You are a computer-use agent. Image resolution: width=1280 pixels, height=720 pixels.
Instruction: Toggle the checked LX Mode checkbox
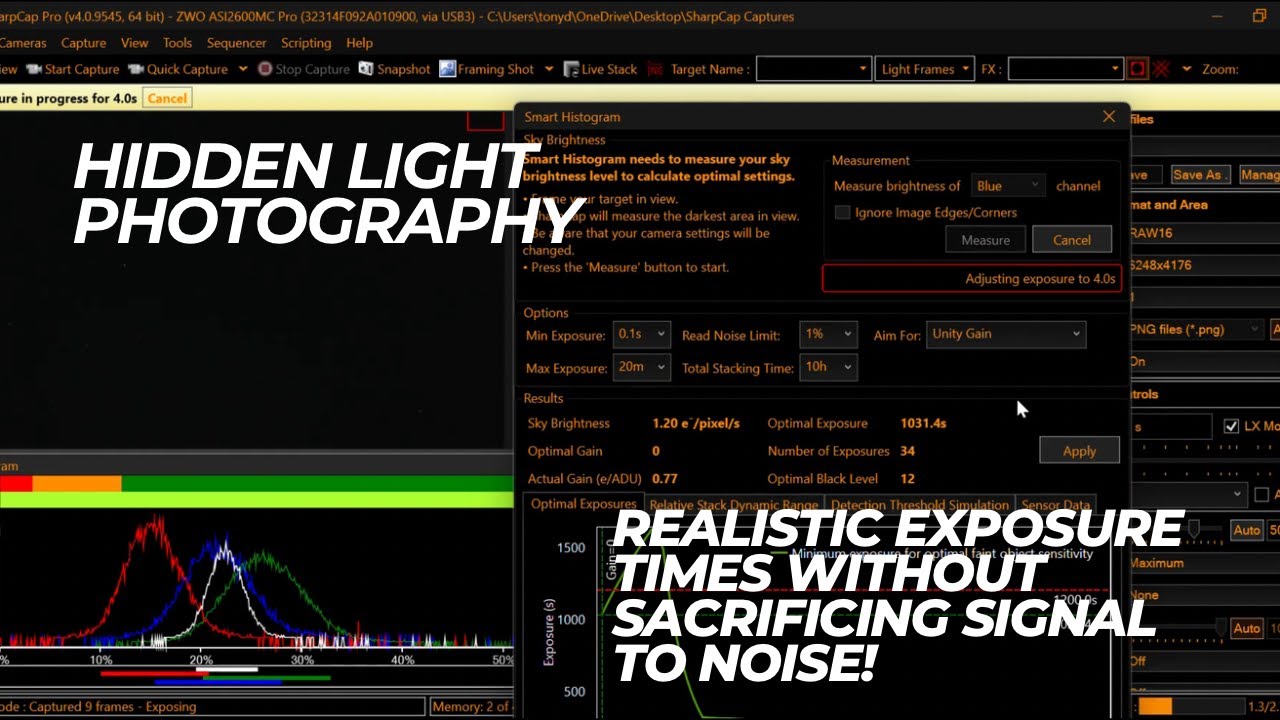point(1231,426)
